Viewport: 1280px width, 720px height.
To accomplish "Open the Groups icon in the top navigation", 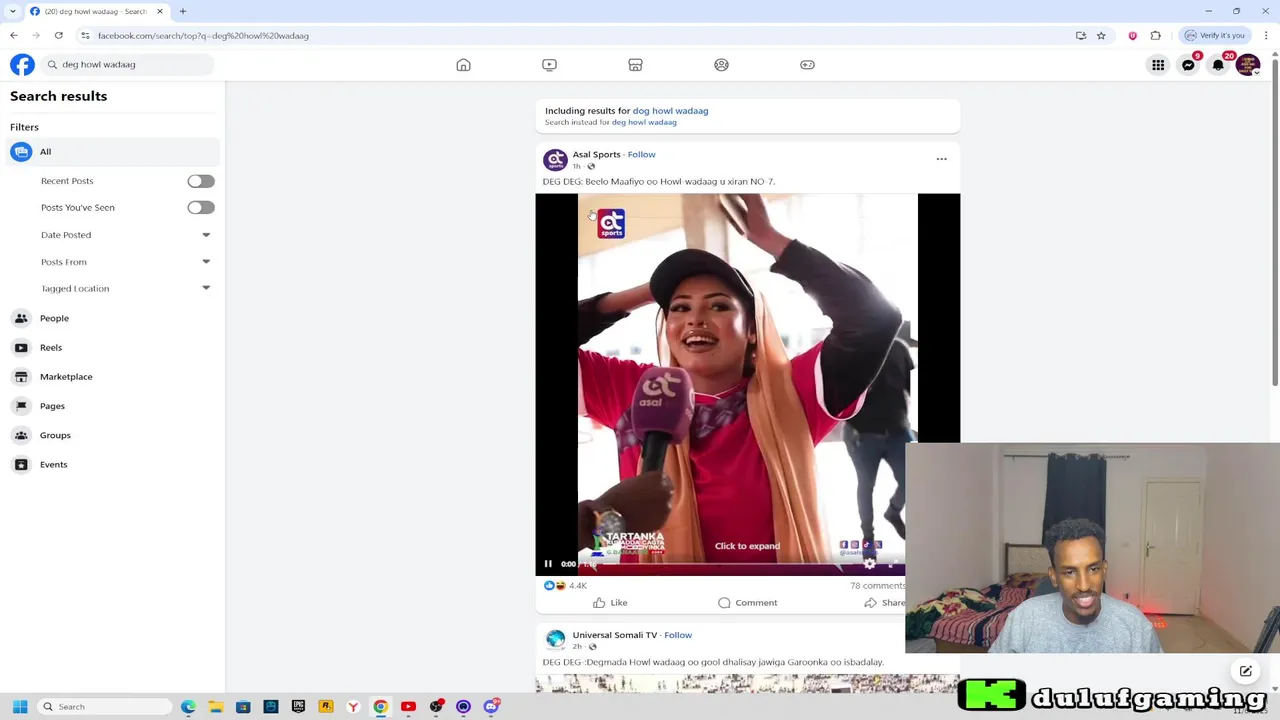I will coord(721,65).
